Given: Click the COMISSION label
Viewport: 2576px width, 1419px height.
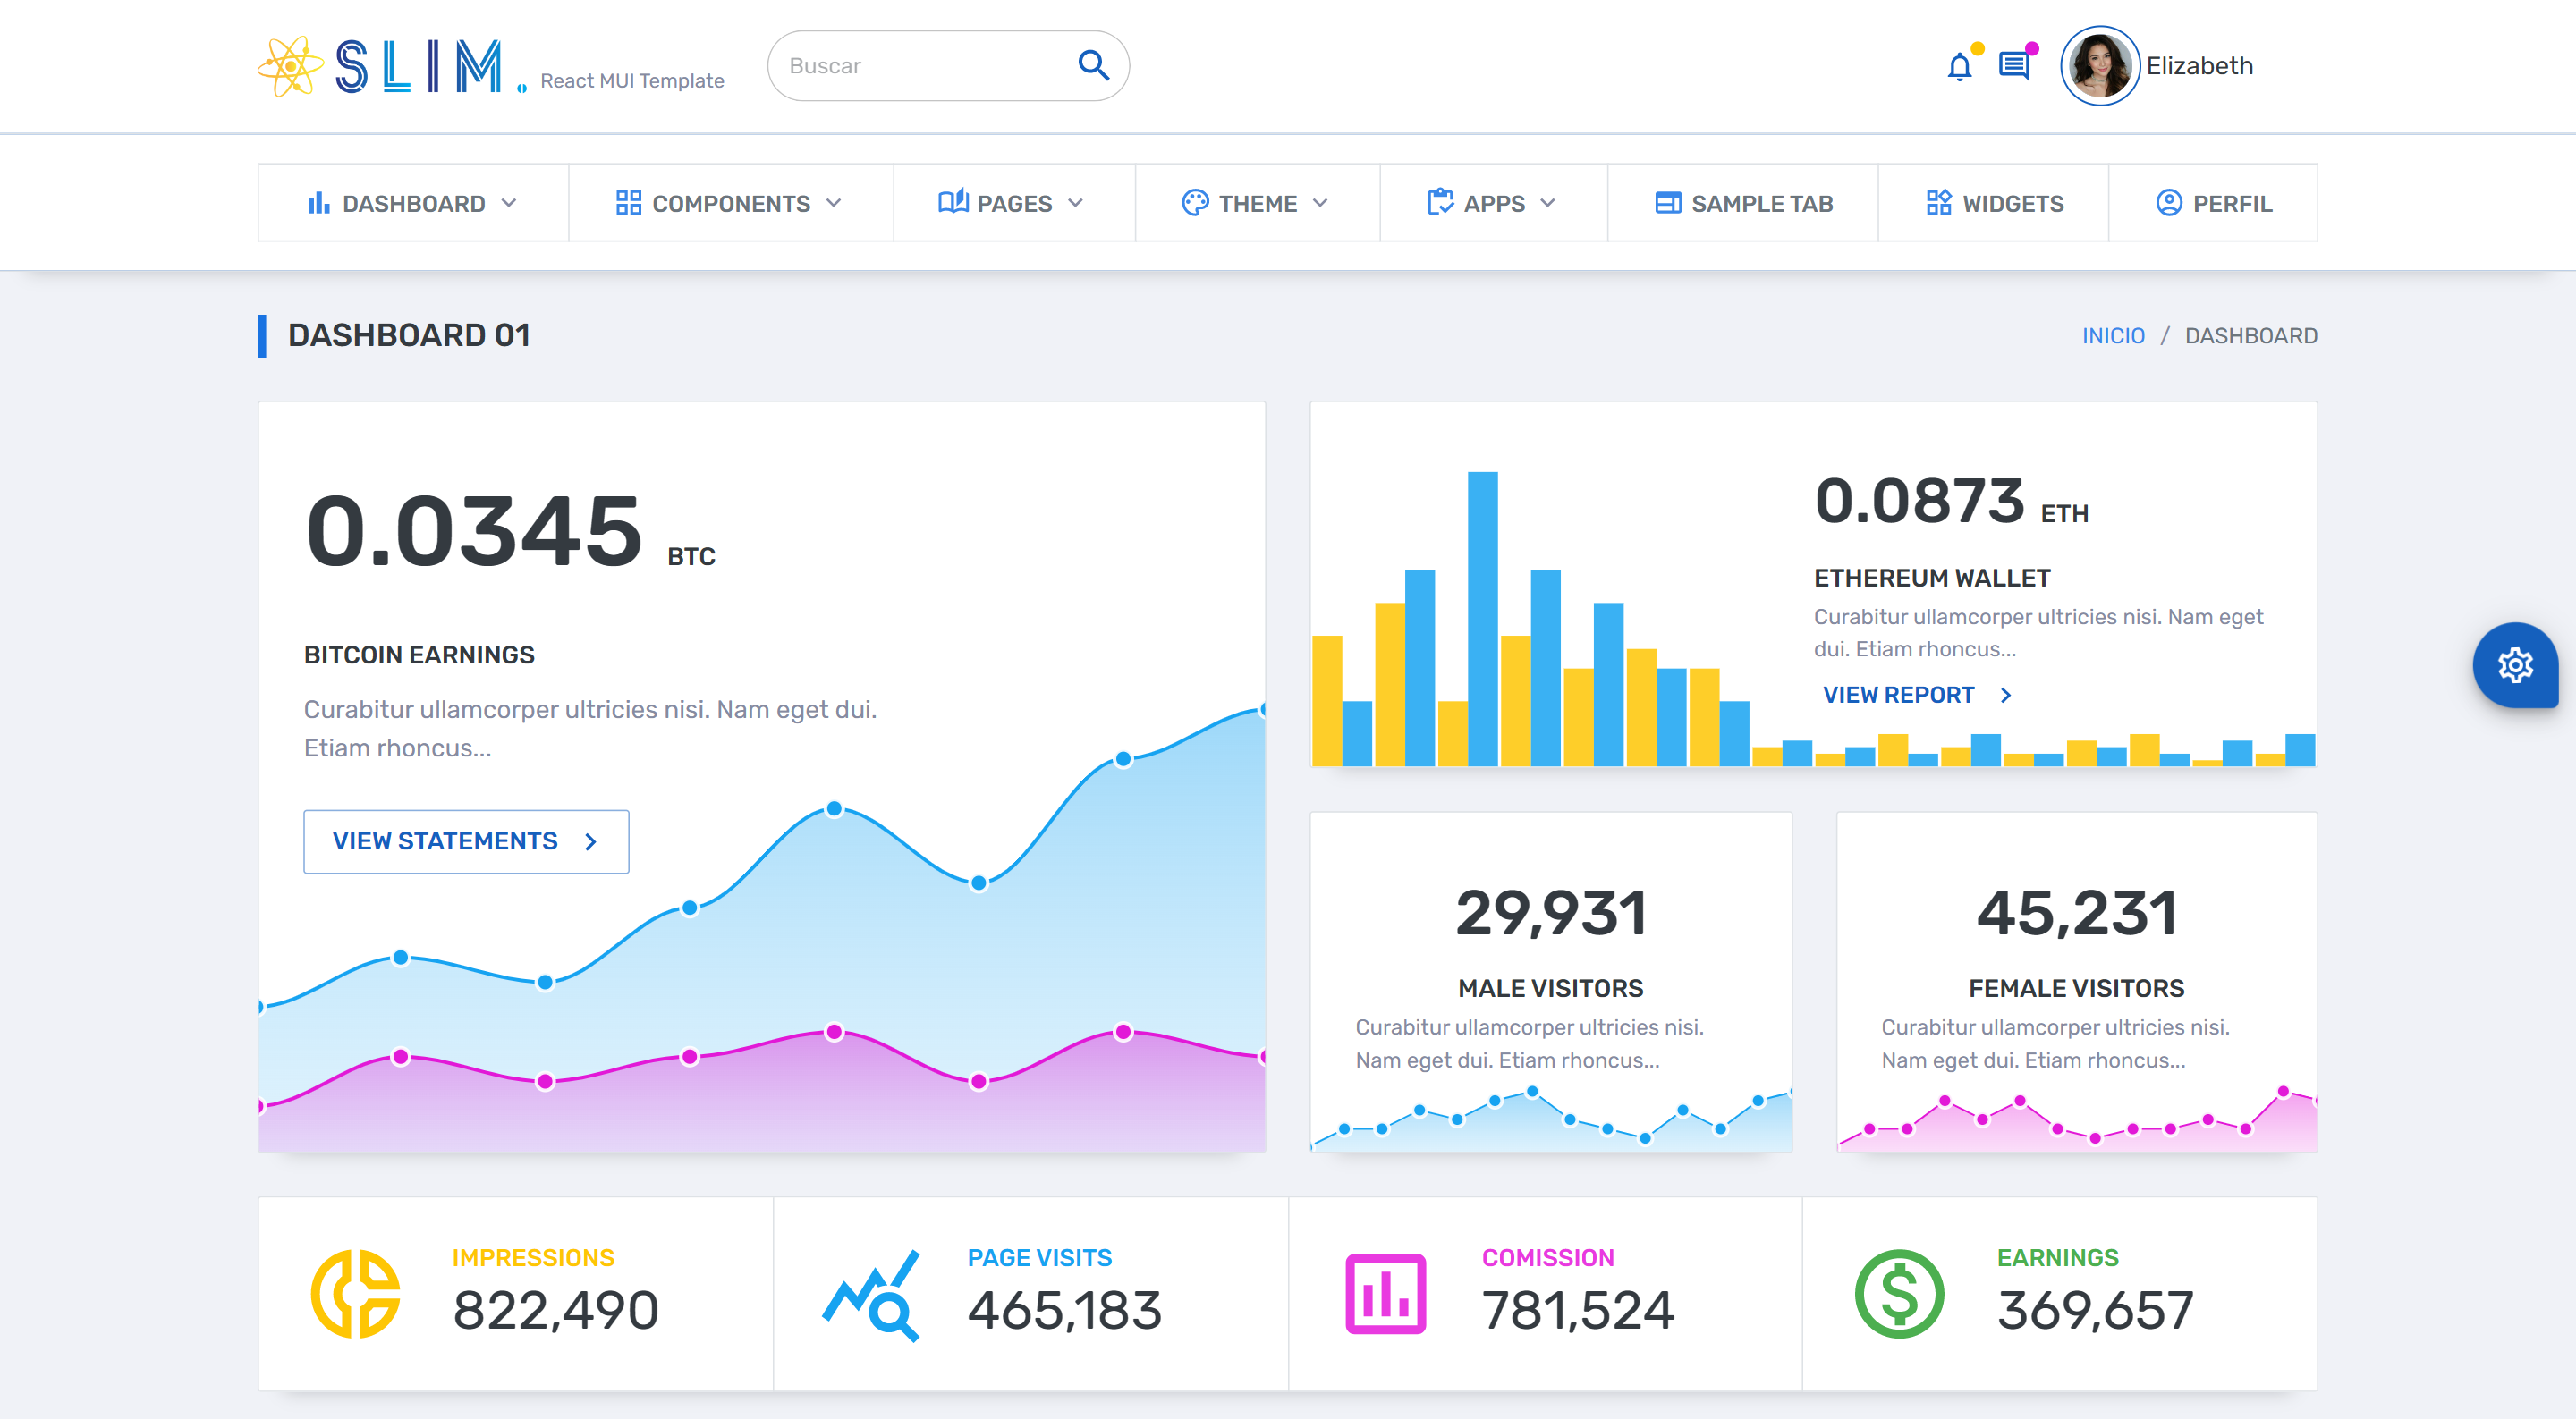Looking at the screenshot, I should point(1548,1258).
